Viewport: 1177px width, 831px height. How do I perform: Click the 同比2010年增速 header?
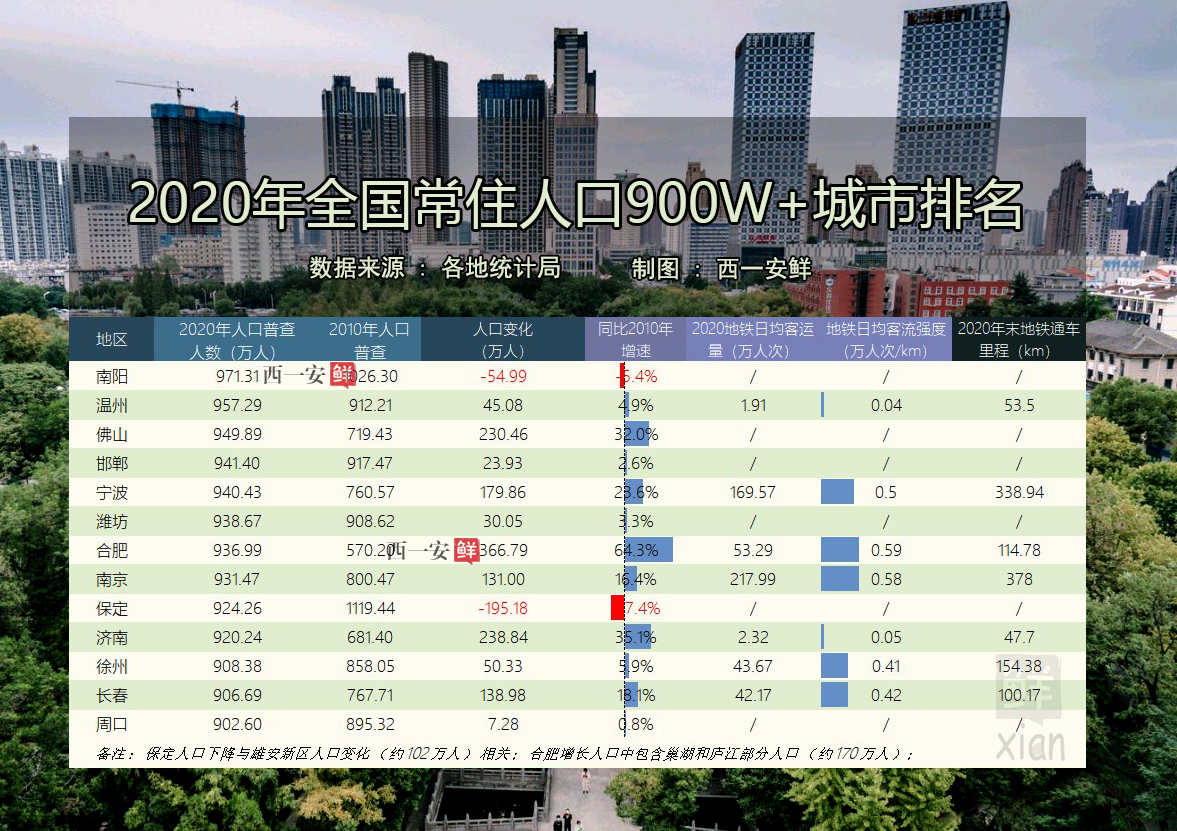pos(635,339)
